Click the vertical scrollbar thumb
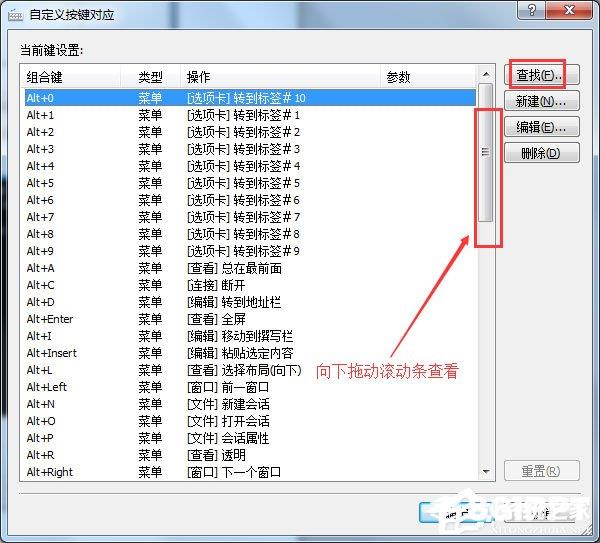Screen dimensions: 600x543 [486, 152]
